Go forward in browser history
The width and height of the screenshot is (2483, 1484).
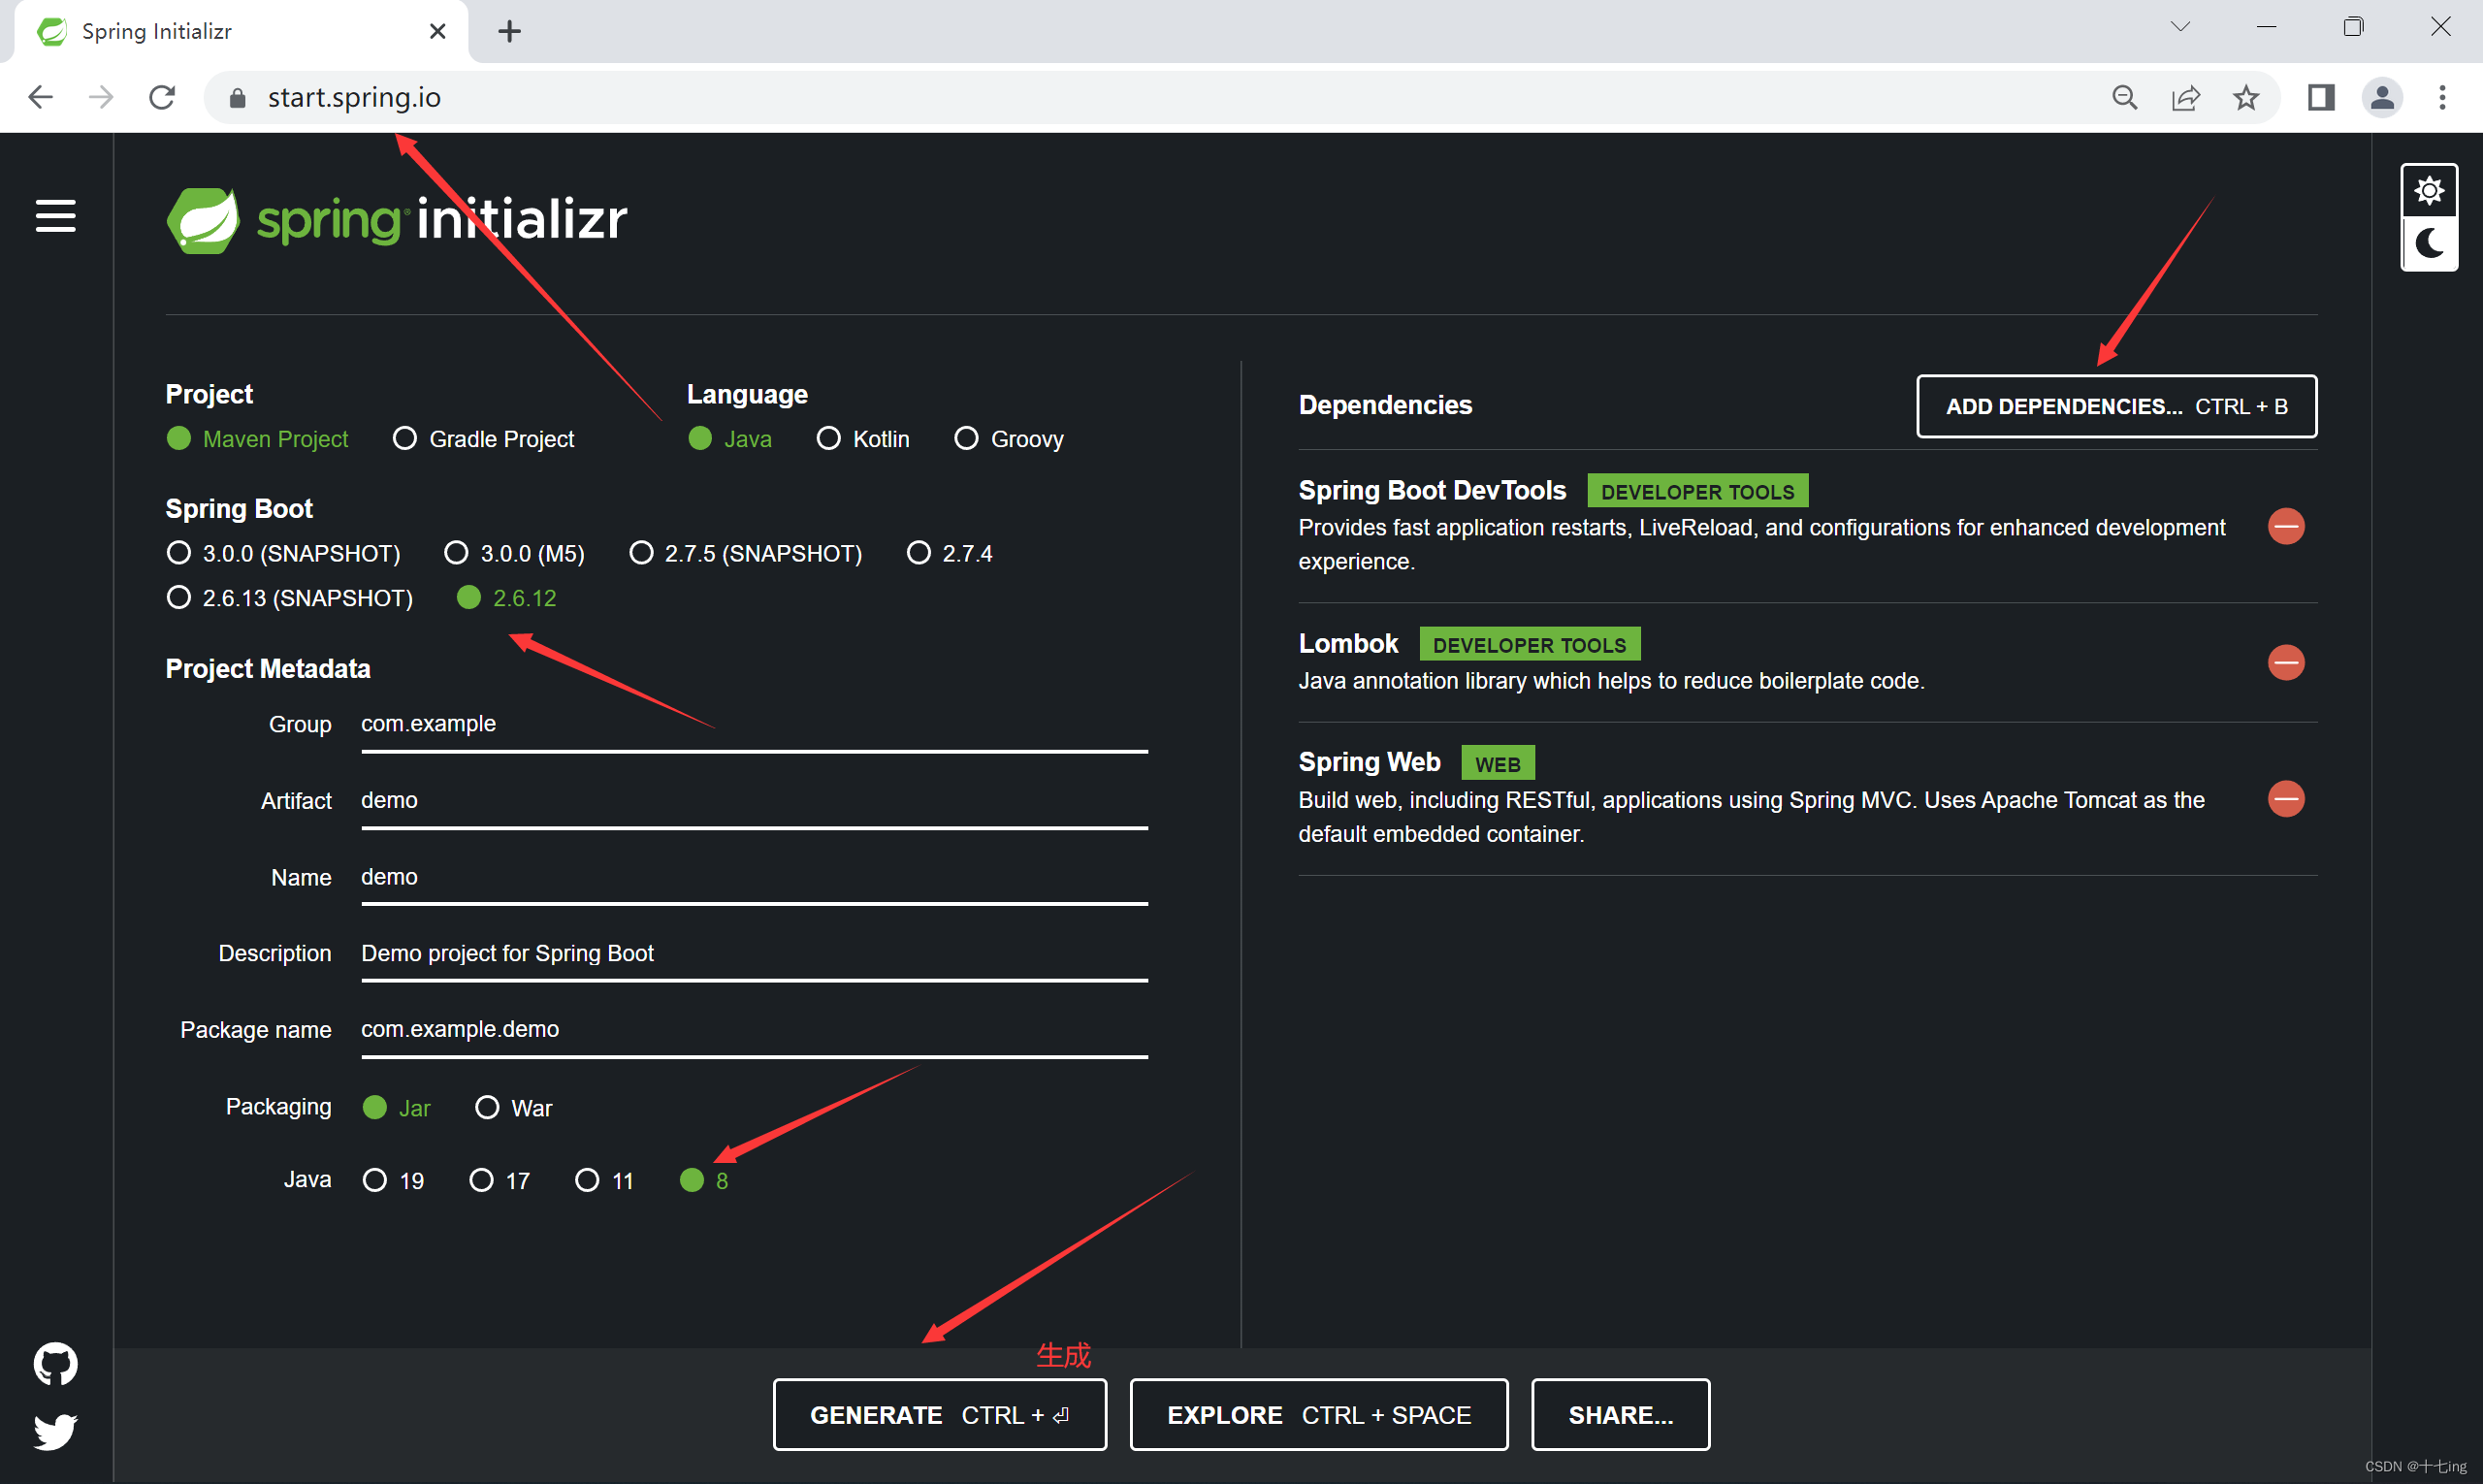pos(101,97)
